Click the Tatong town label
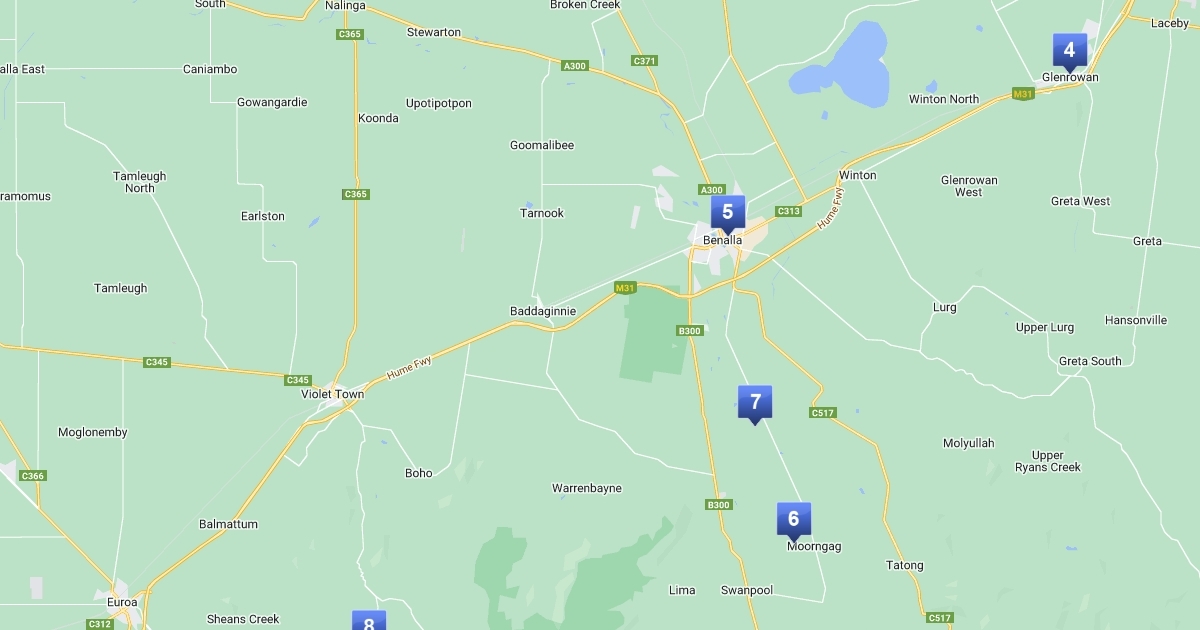The height and width of the screenshot is (630, 1200). click(905, 565)
